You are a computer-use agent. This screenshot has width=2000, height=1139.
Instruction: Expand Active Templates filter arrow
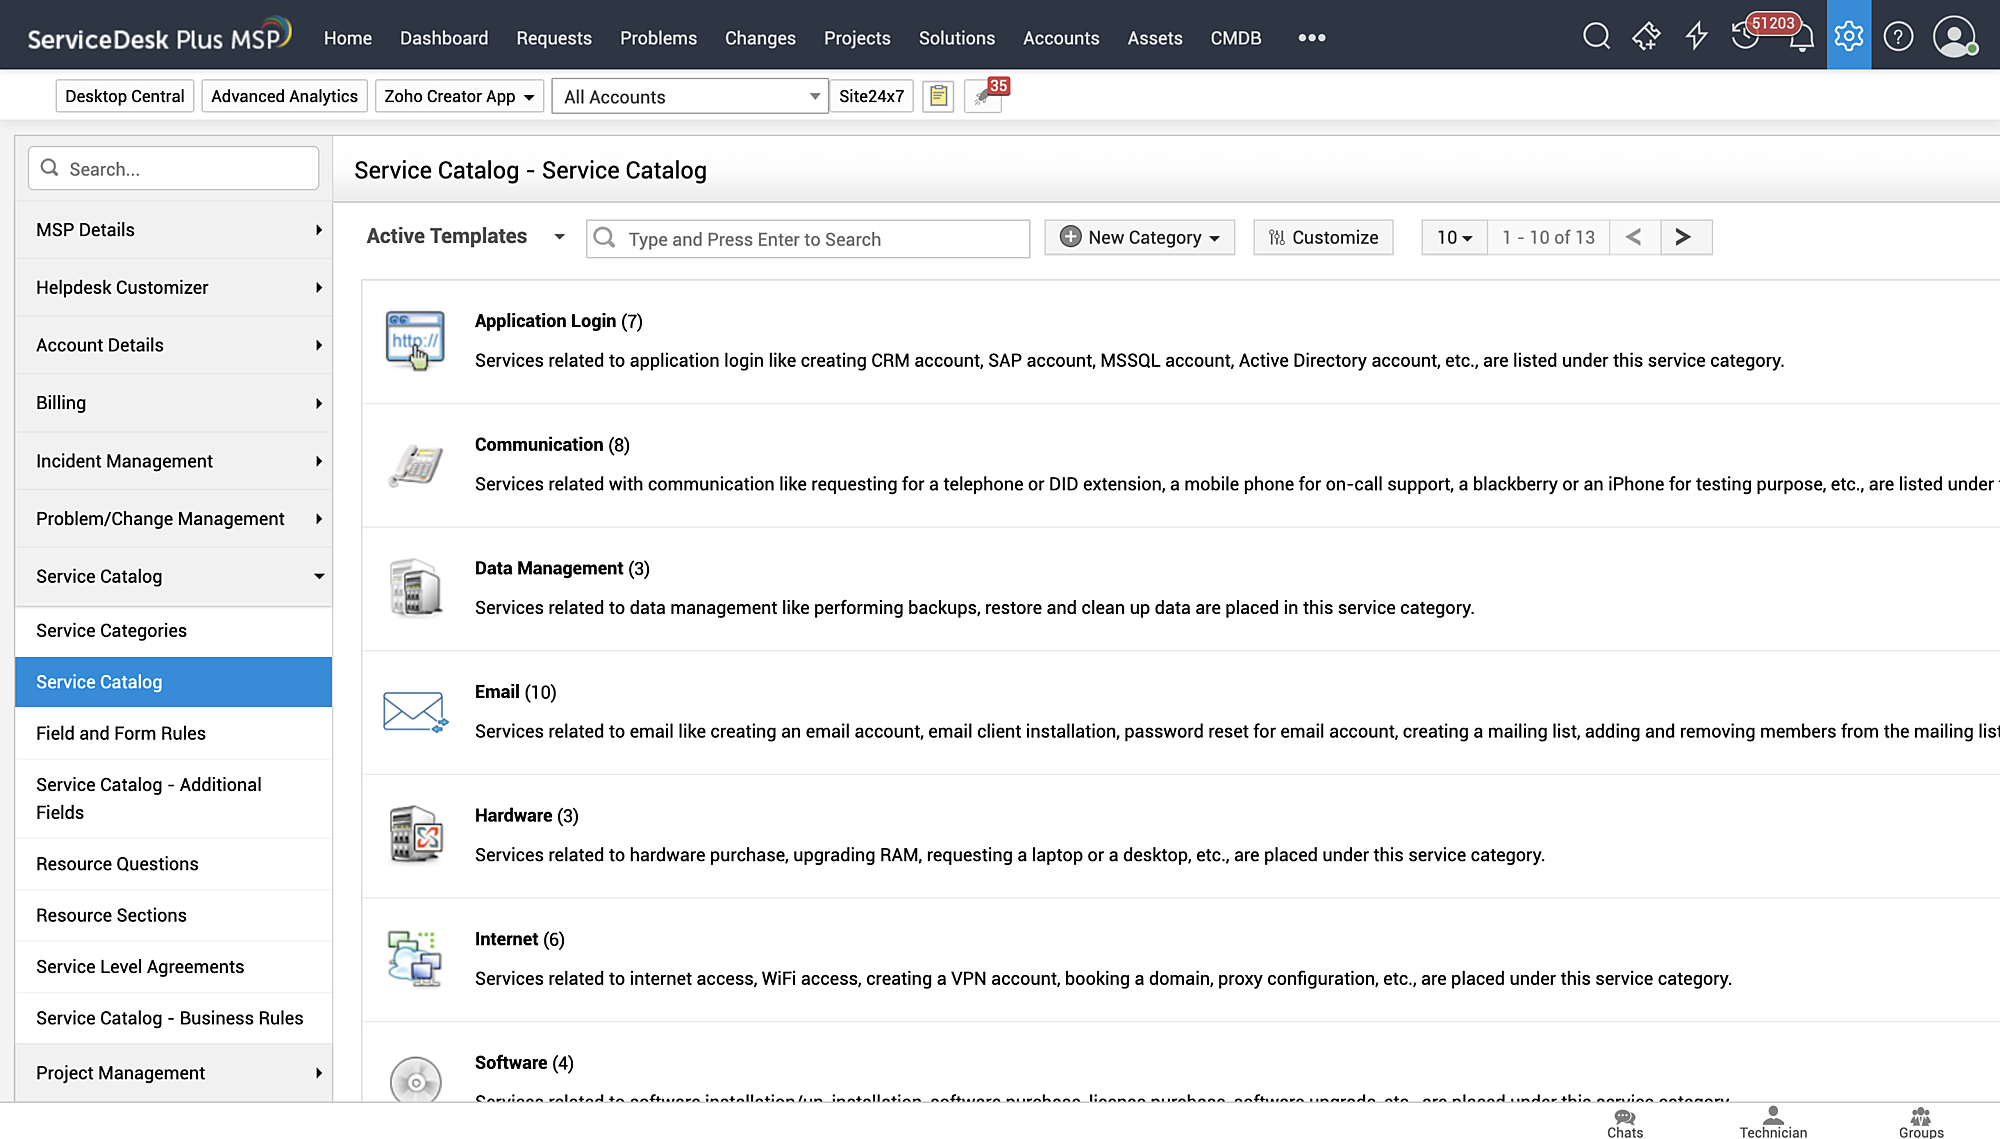(x=559, y=237)
